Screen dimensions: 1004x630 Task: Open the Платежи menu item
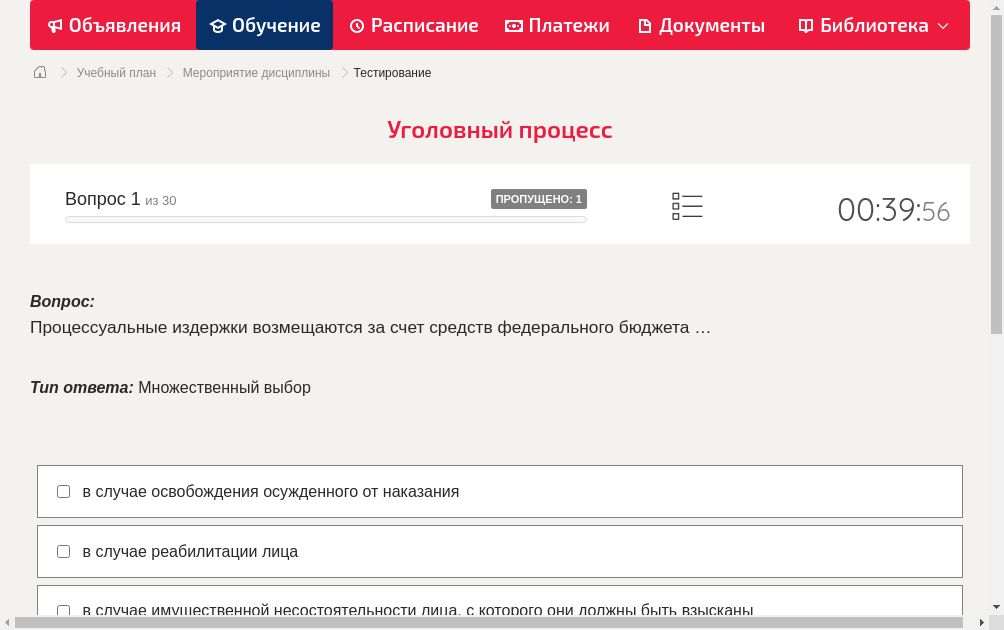point(557,25)
